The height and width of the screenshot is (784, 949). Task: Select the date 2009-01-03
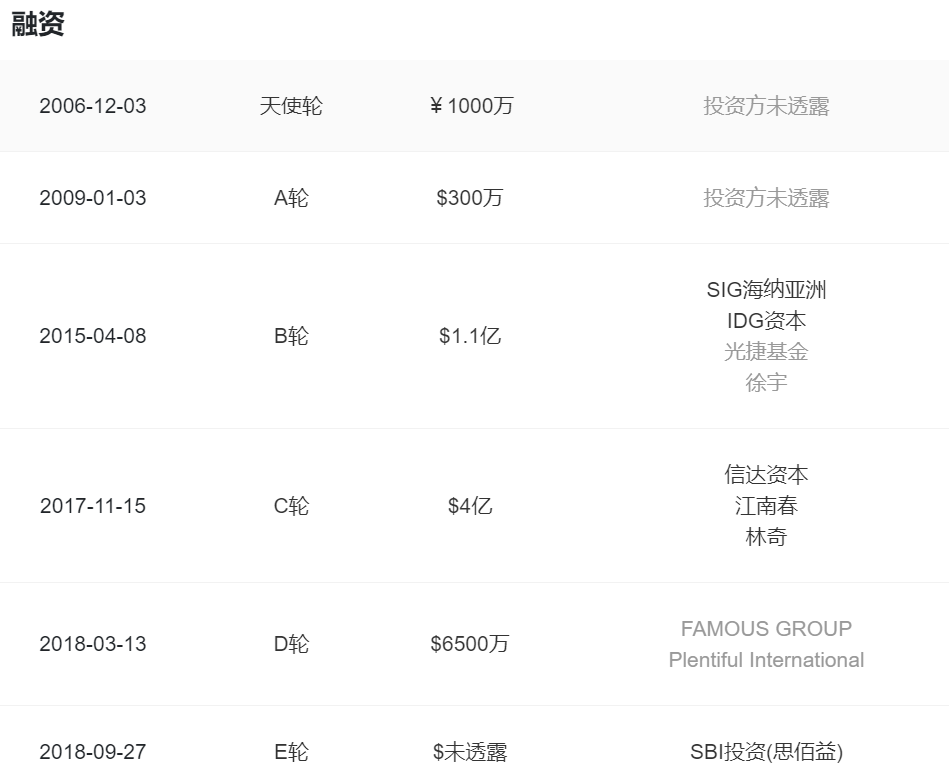[x=93, y=198]
